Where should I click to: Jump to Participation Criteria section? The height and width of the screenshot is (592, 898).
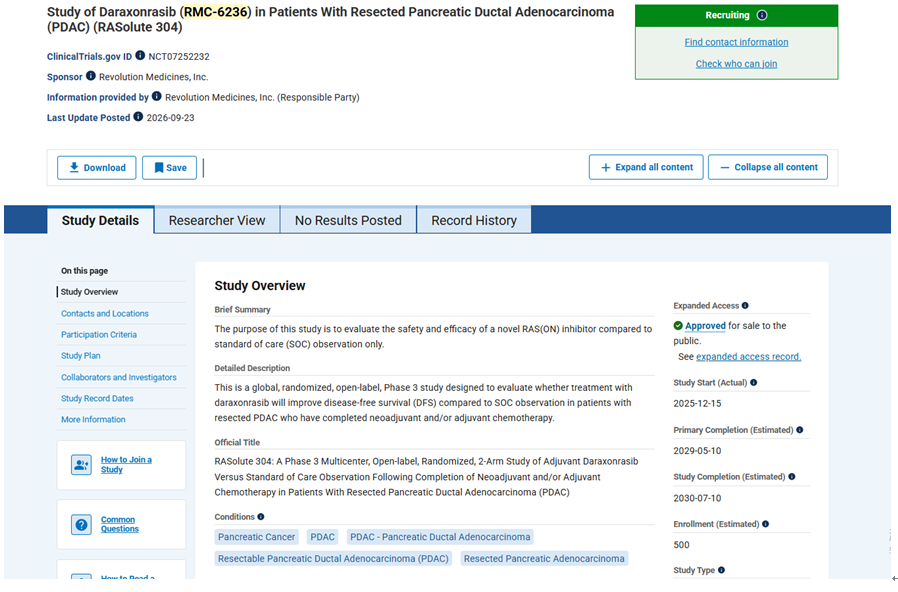[99, 335]
